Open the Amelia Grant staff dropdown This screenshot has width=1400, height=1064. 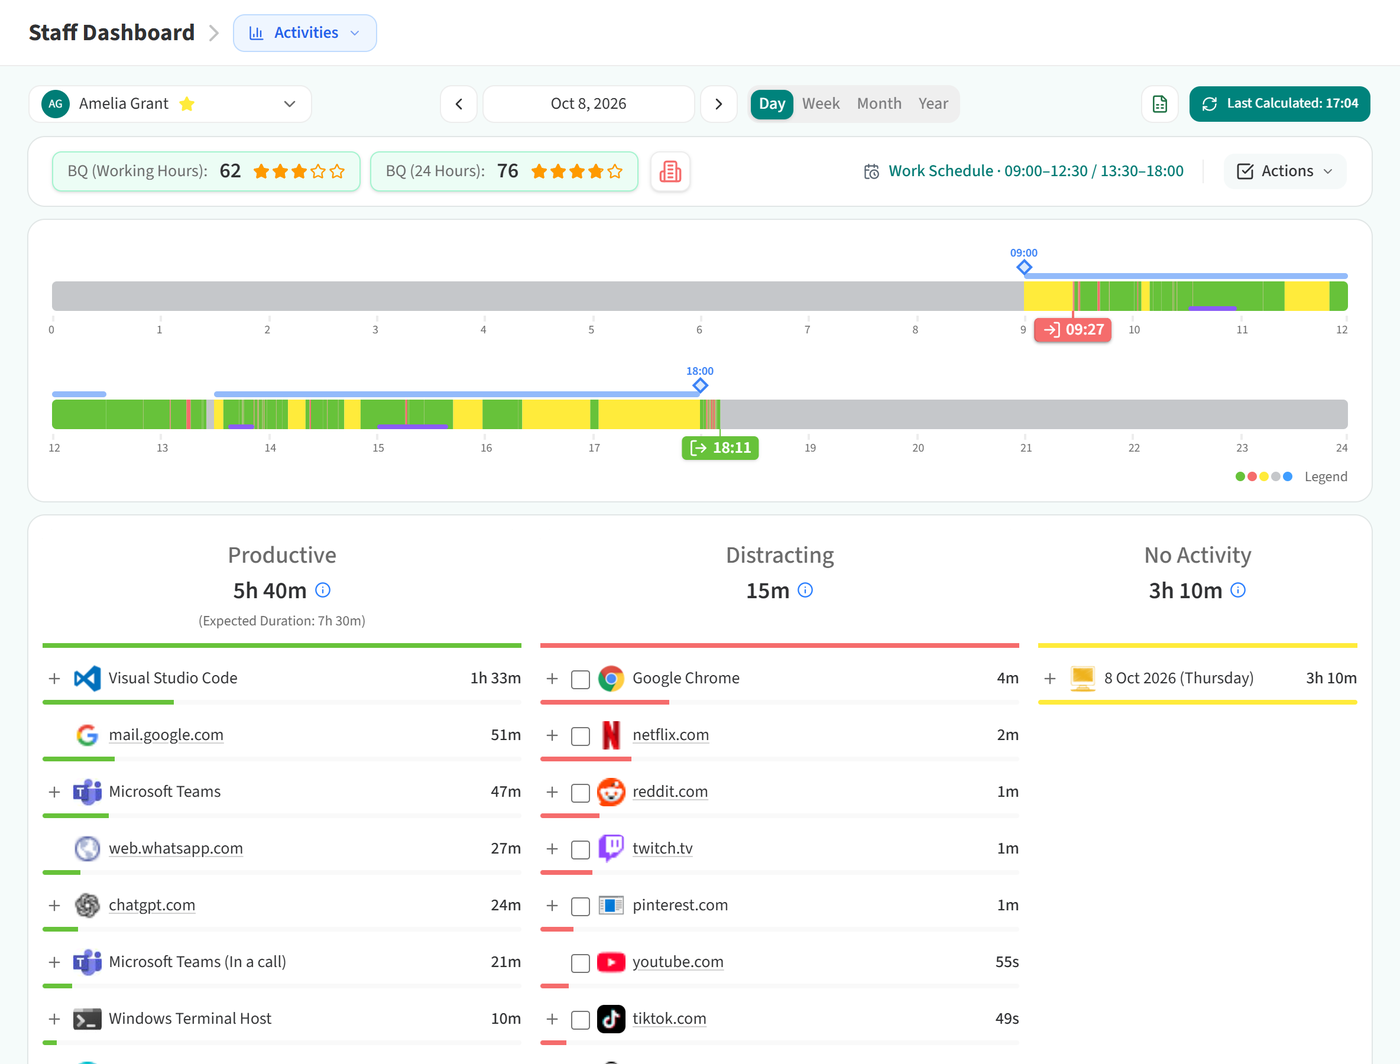pos(170,104)
